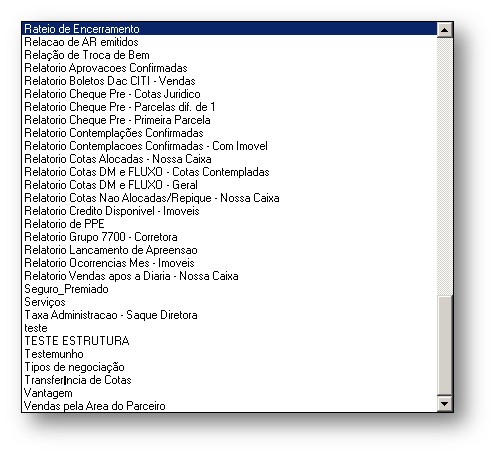Viewport: 496px width, 455px height.
Task: Choose Relação de Troca de Bem
Action: coord(229,55)
